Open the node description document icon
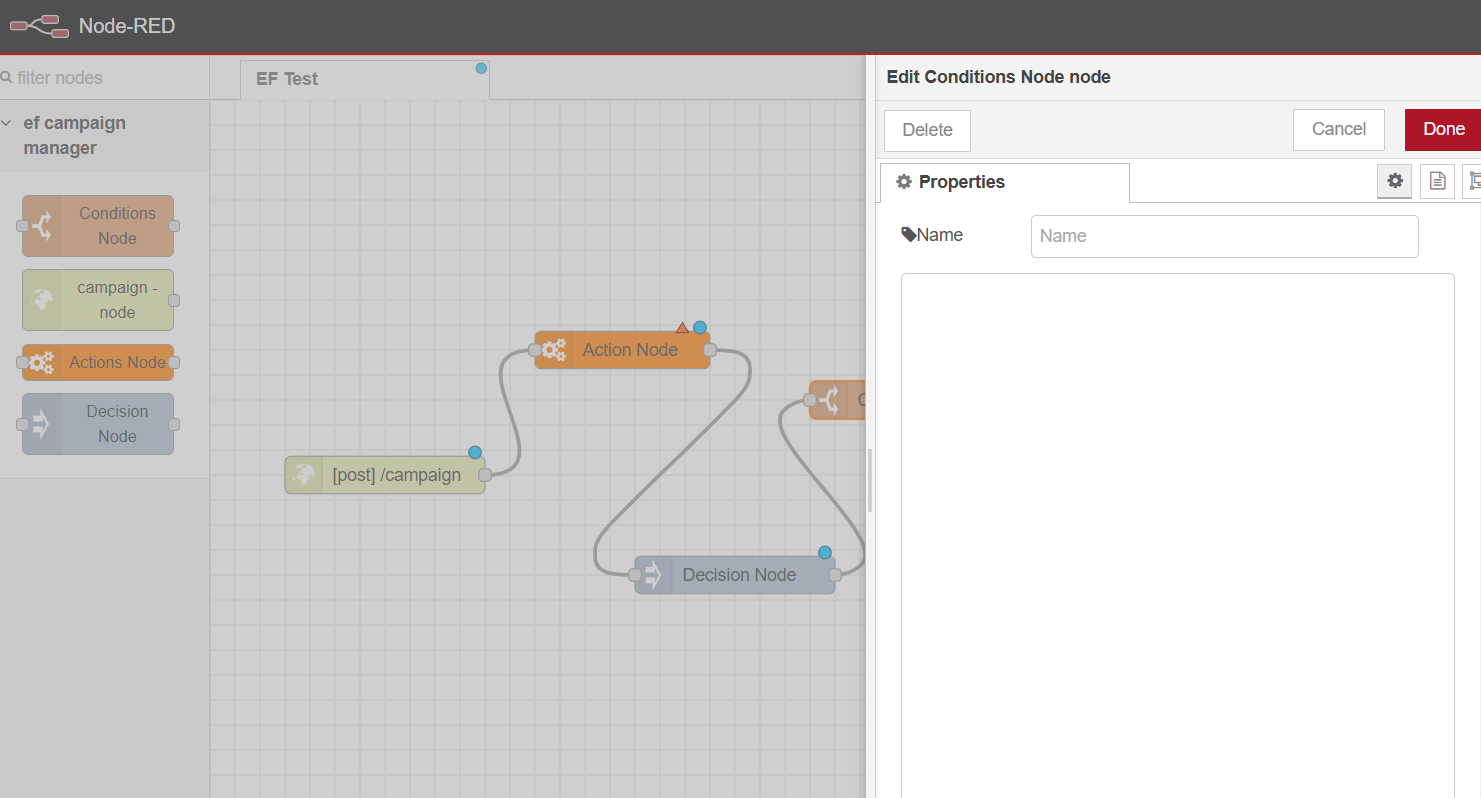 (x=1437, y=181)
